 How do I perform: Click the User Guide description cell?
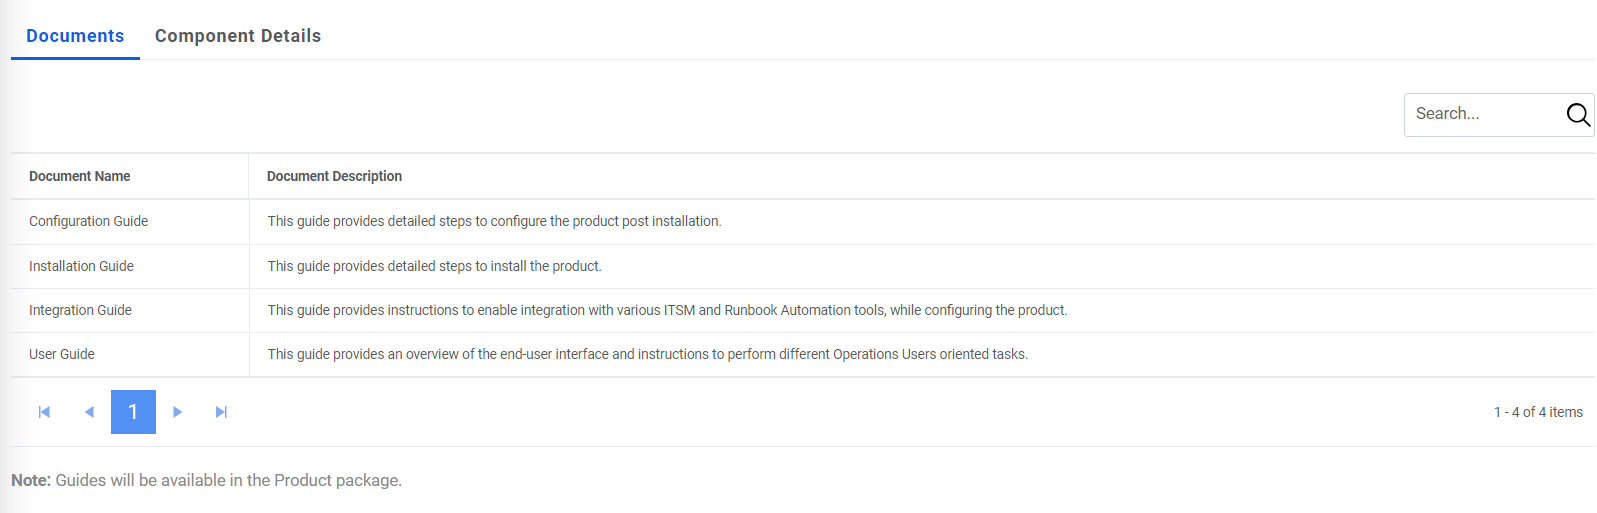pyautogui.click(x=647, y=354)
